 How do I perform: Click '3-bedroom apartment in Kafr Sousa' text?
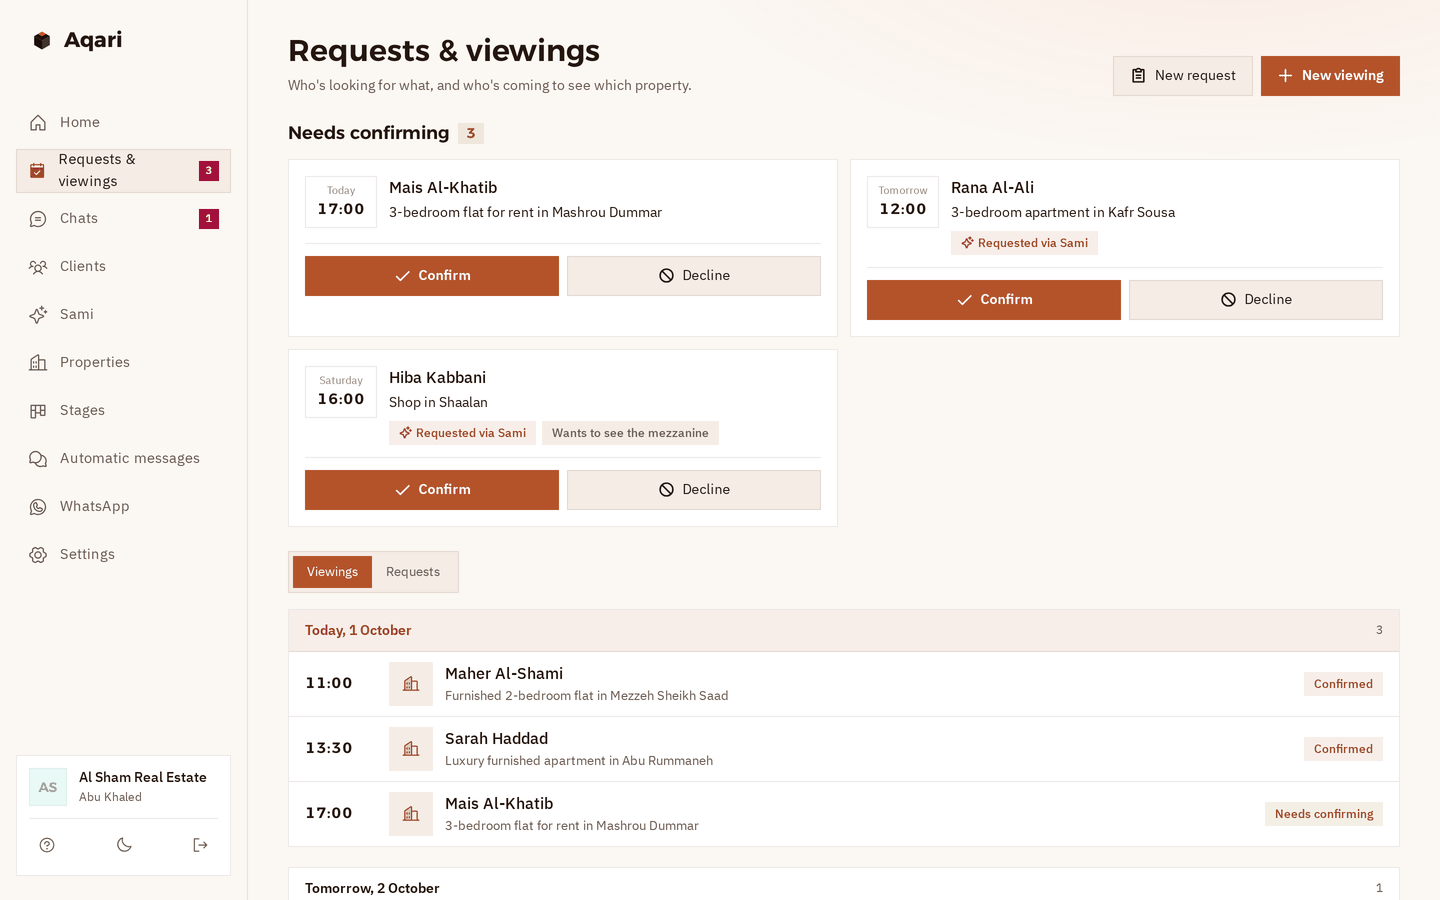[x=1063, y=212]
